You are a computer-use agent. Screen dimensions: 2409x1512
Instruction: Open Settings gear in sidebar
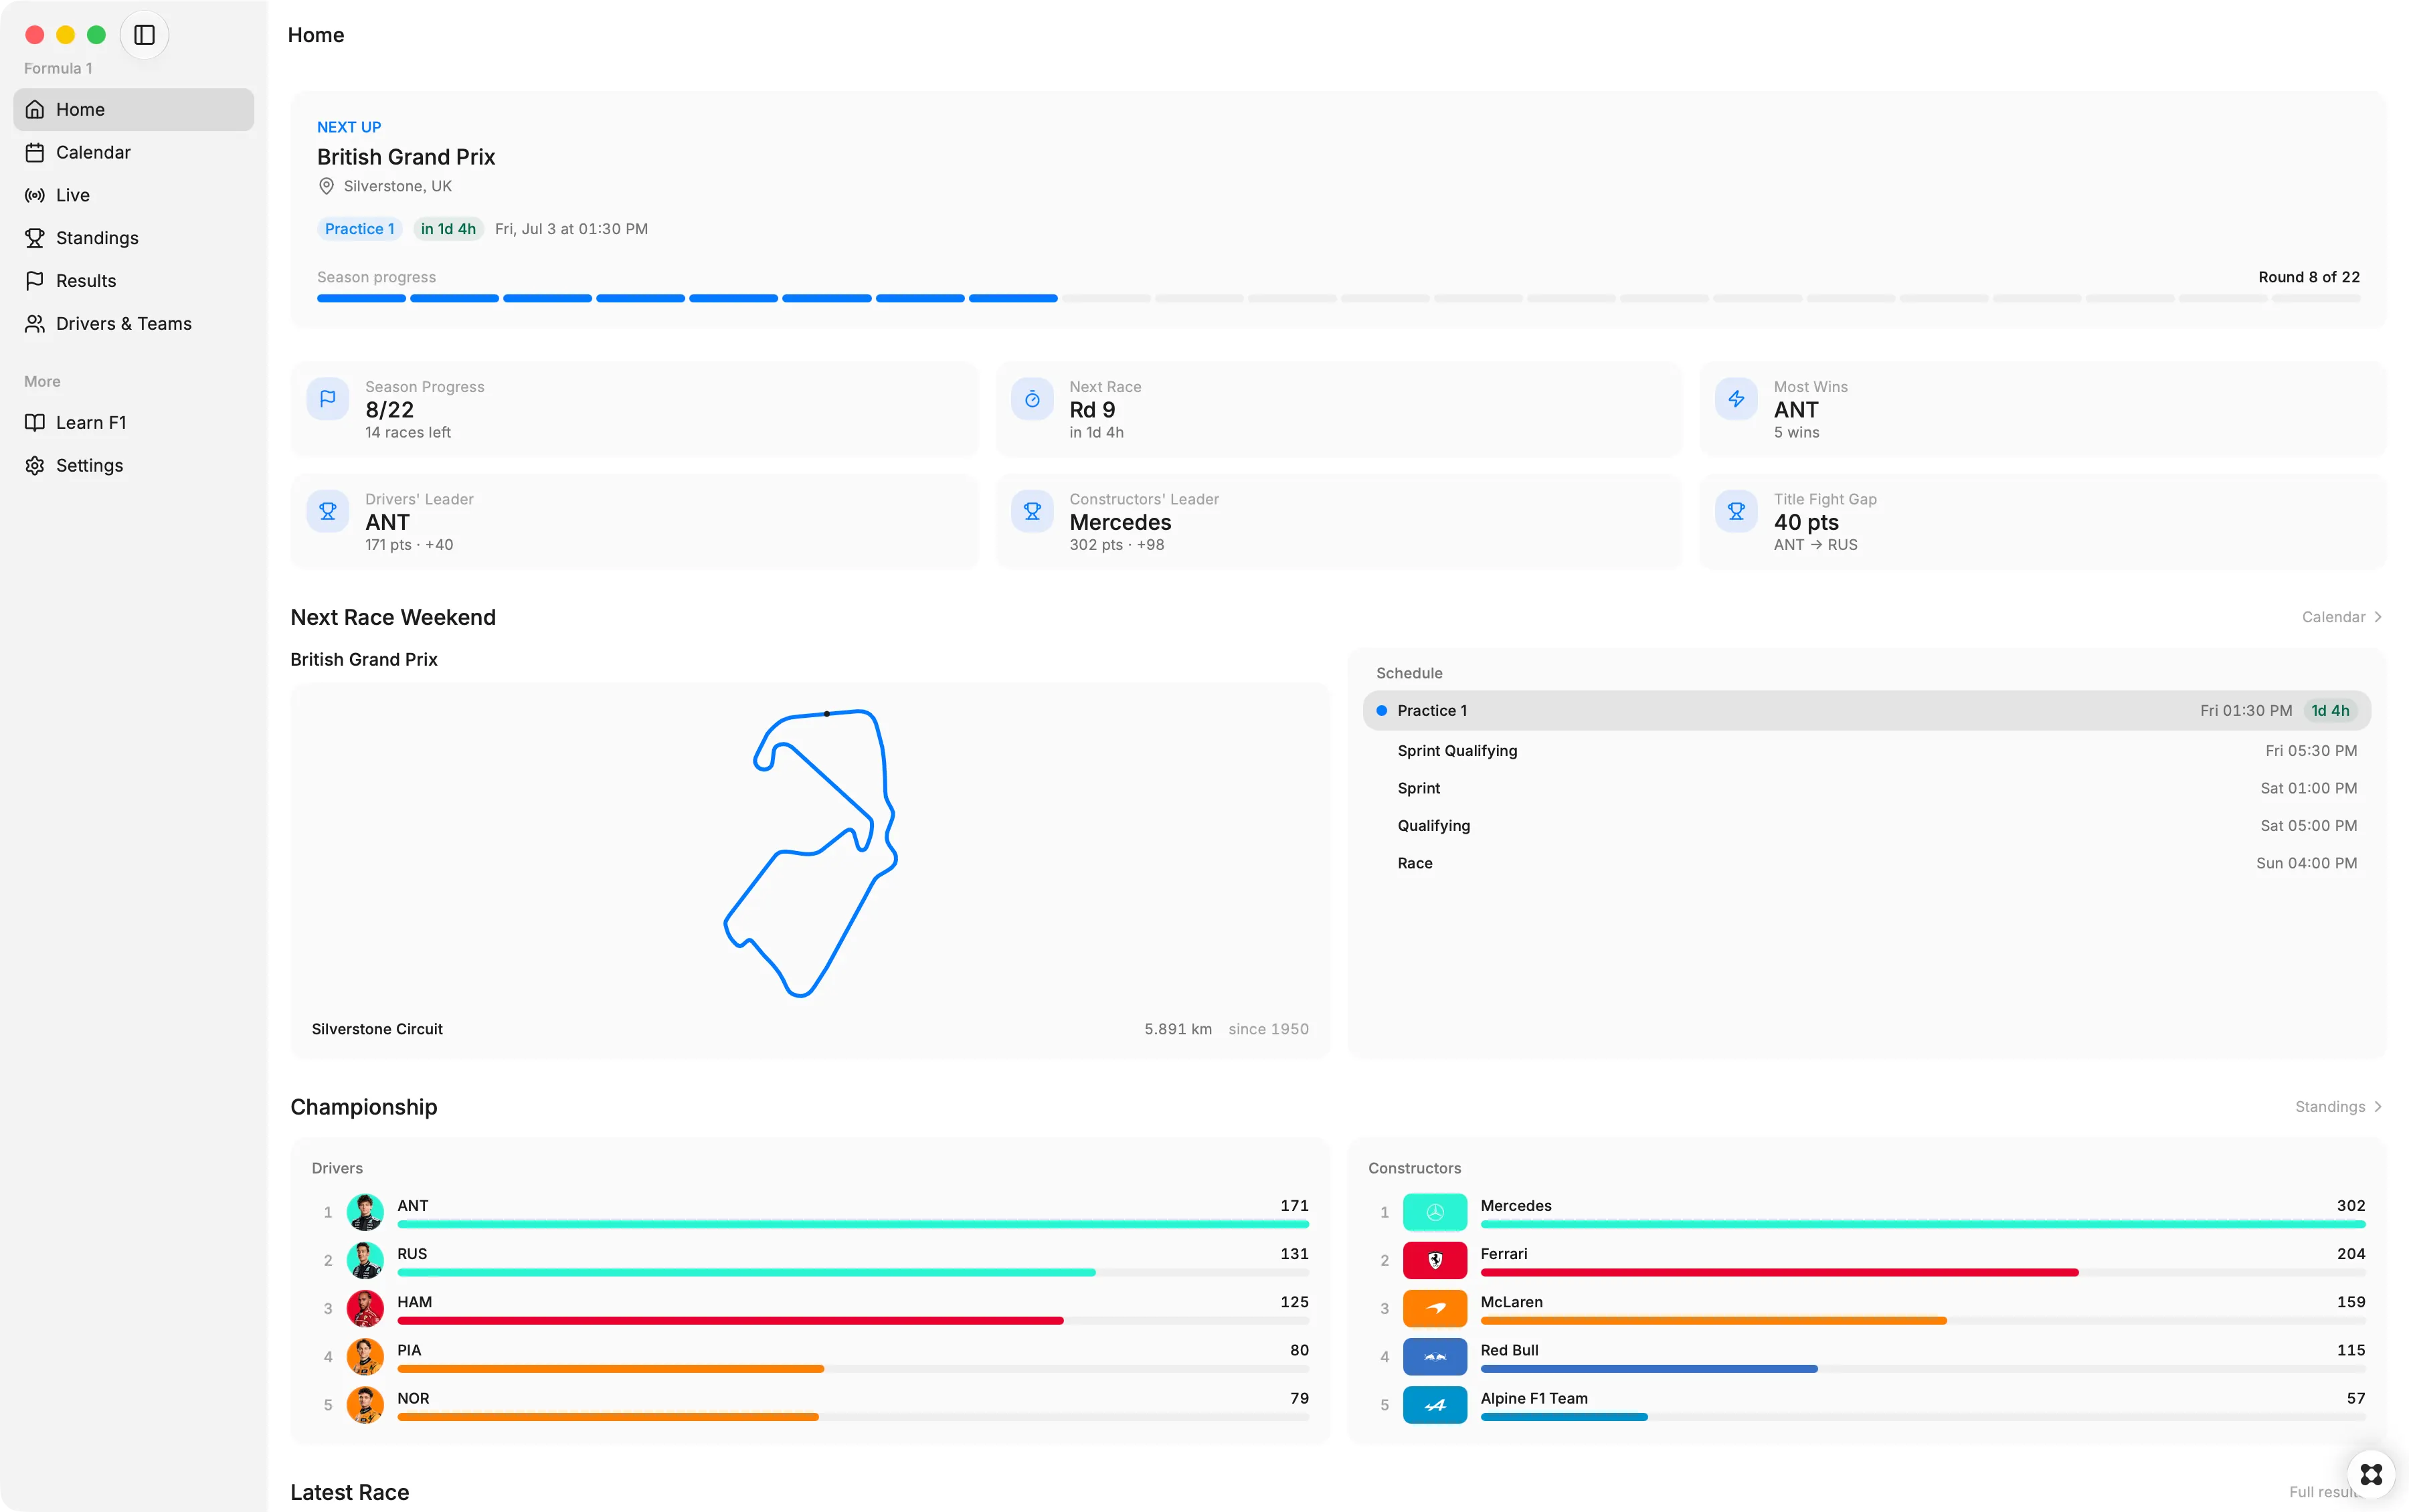pos(35,465)
